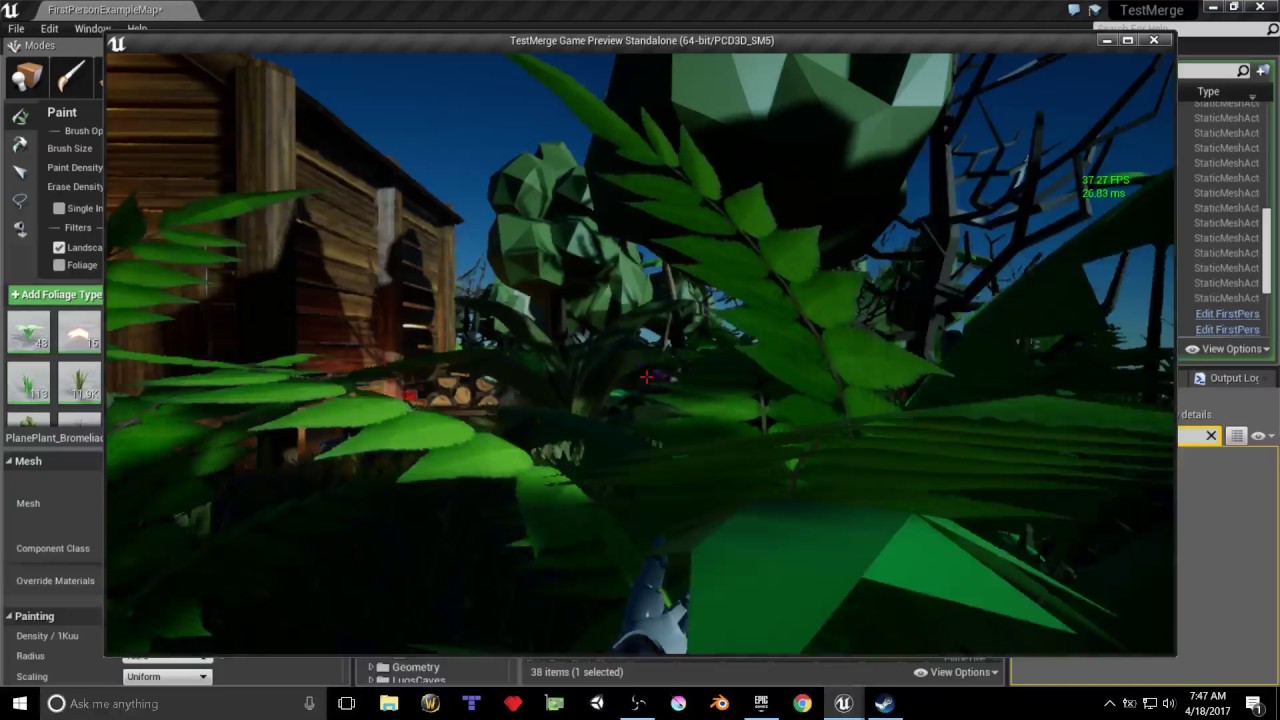Click the Add Foliage Type button
The image size is (1280, 720).
pos(56,295)
